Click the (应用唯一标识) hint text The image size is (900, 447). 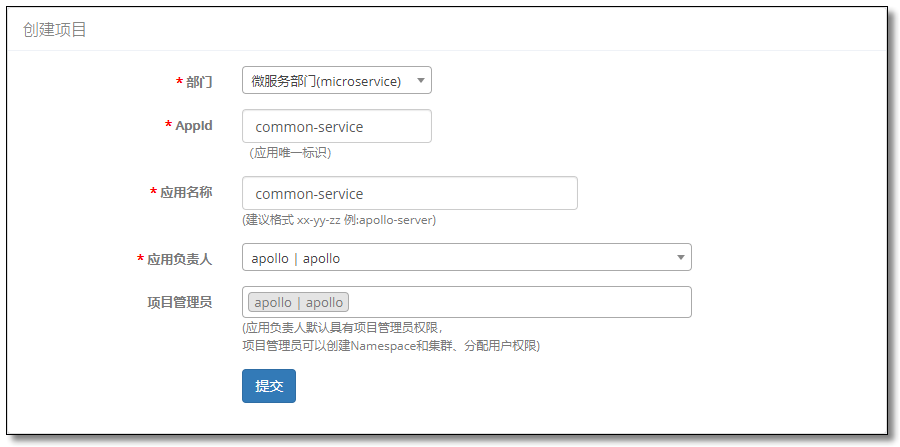click(290, 153)
